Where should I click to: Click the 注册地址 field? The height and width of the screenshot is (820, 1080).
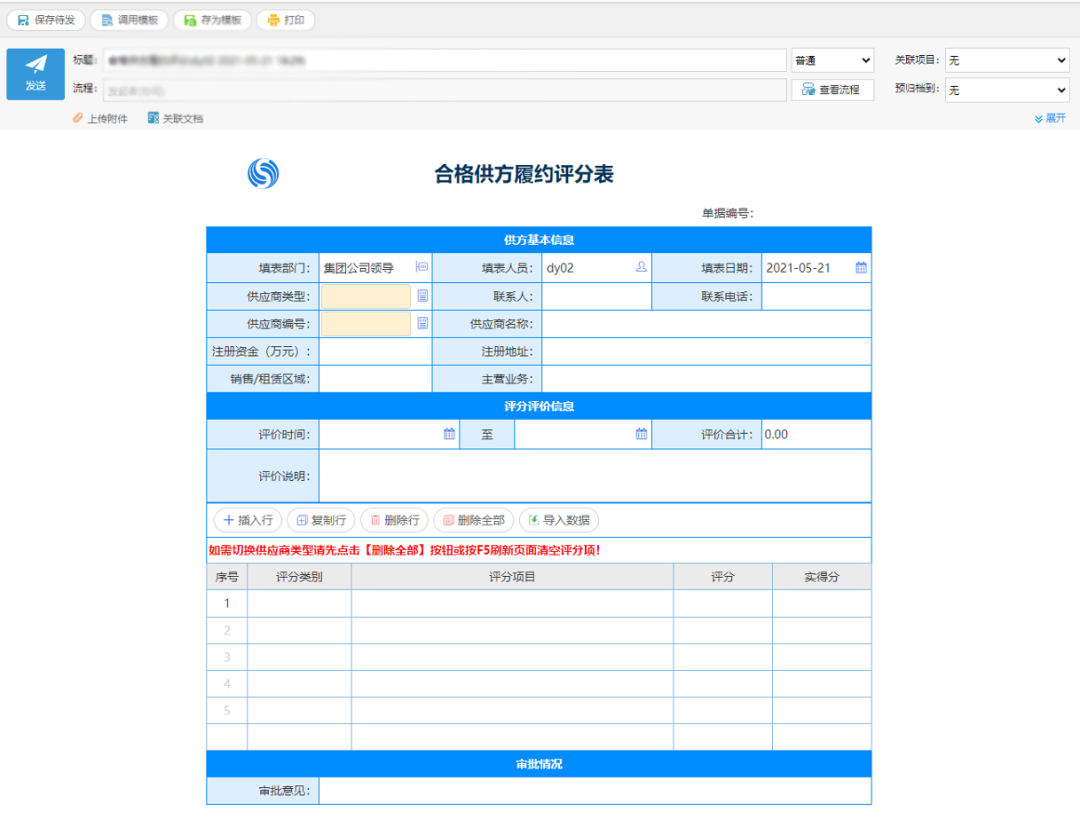[x=707, y=352]
